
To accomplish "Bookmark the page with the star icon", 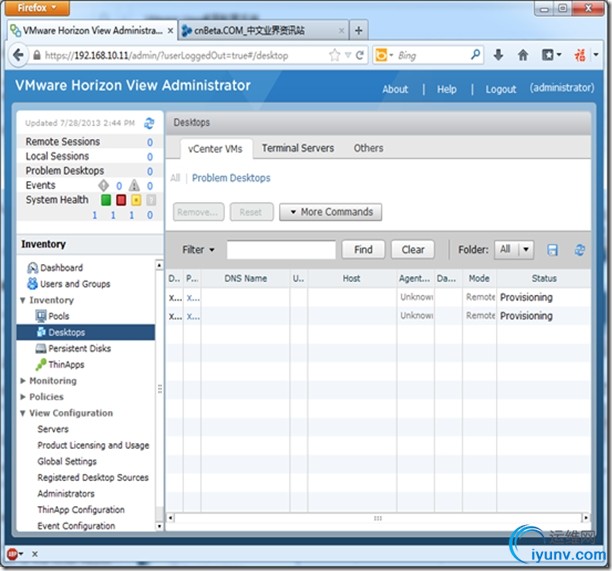I will click(x=334, y=55).
